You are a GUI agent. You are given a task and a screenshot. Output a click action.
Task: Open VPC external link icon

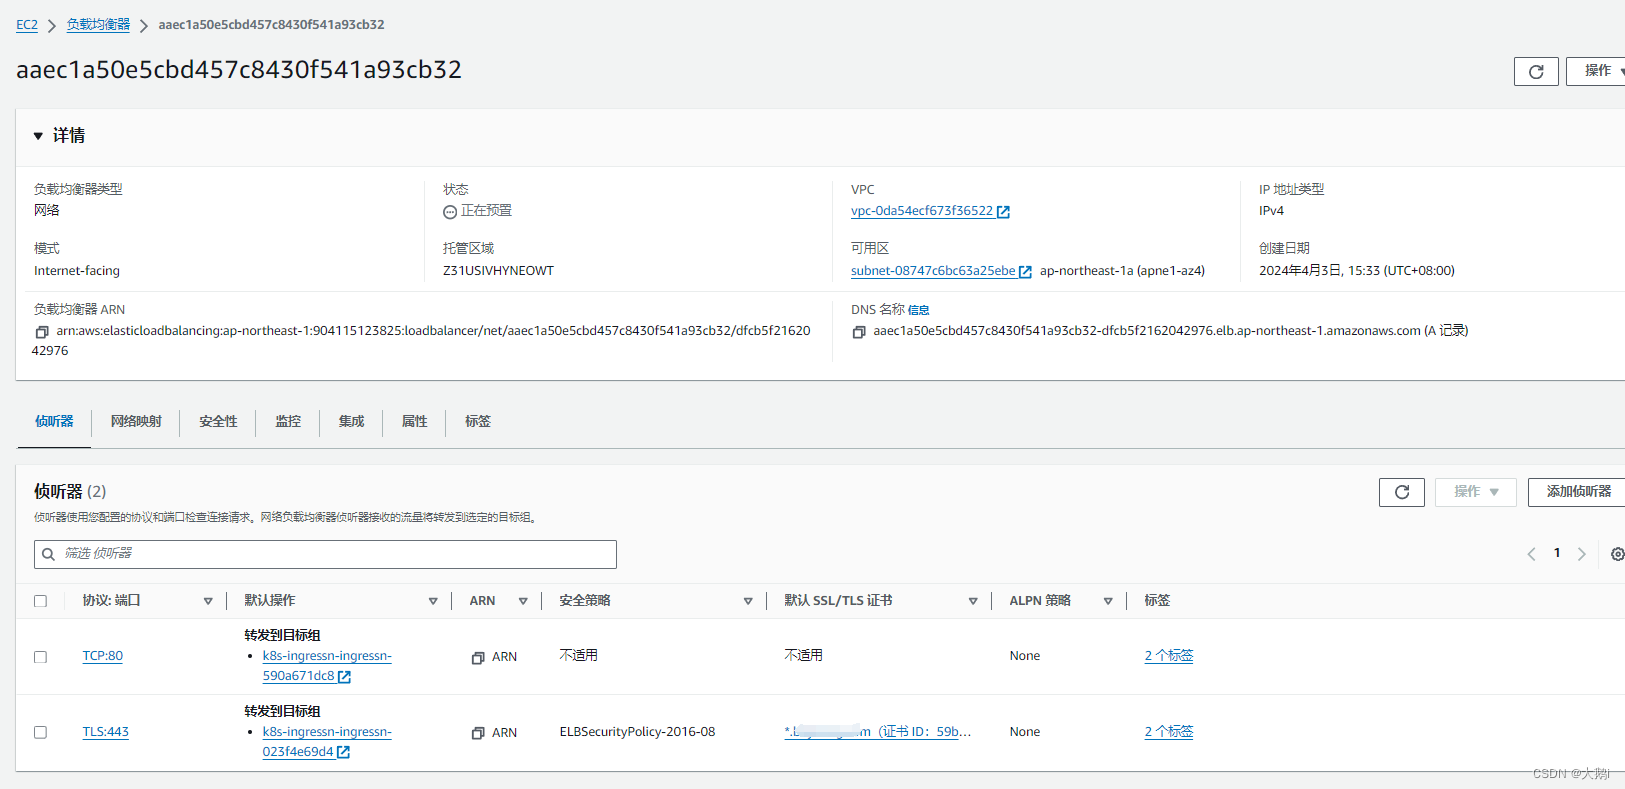pos(1003,212)
